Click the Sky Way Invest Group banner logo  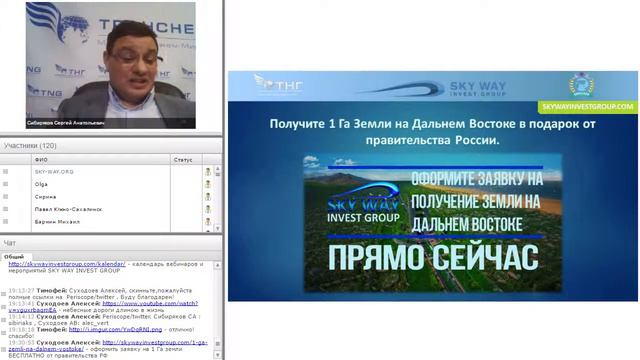point(363,203)
